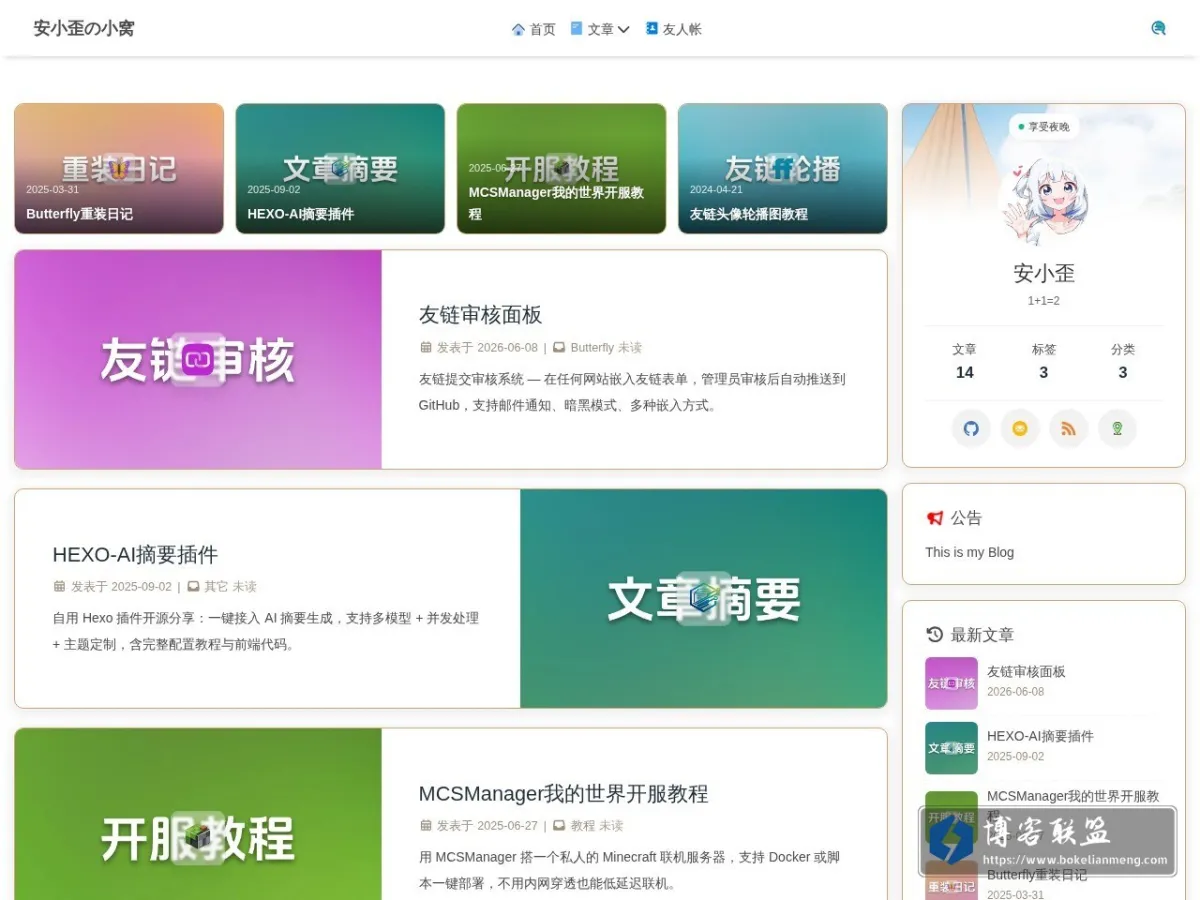Click the 自用 Hexo 插件开源分享 excerpt text
This screenshot has height=900, width=1200.
pyautogui.click(x=266, y=631)
